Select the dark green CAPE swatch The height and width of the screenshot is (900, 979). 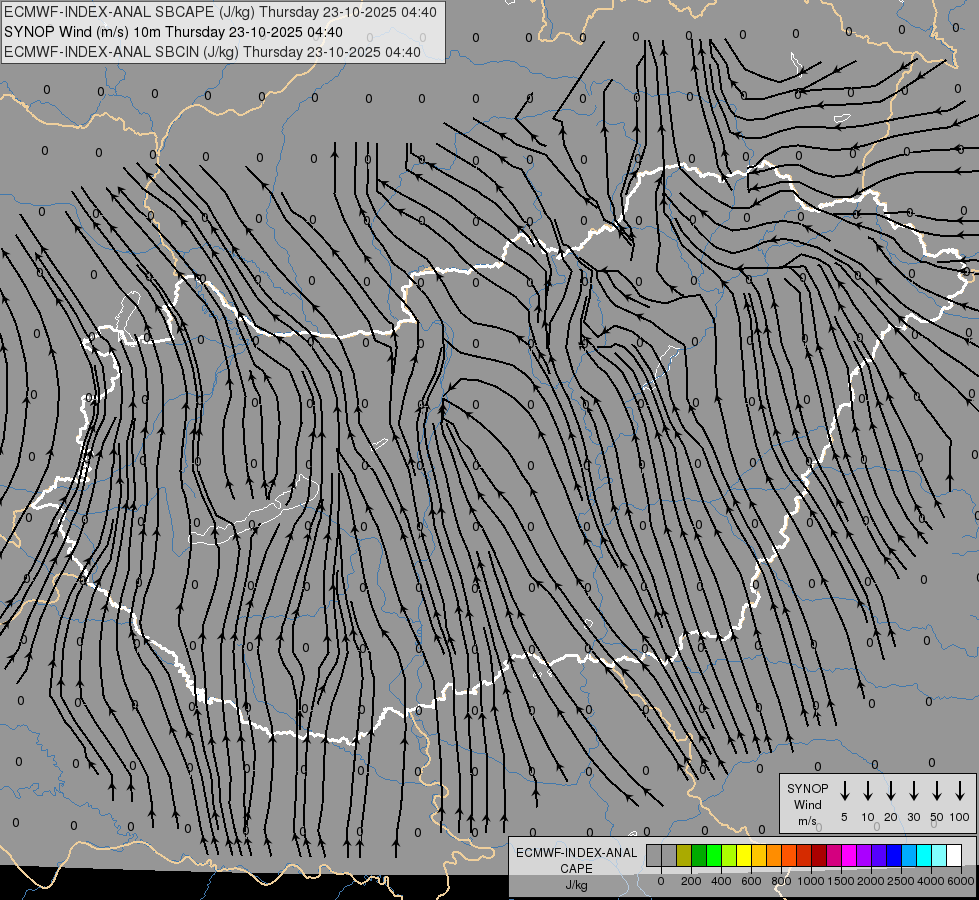pos(699,855)
